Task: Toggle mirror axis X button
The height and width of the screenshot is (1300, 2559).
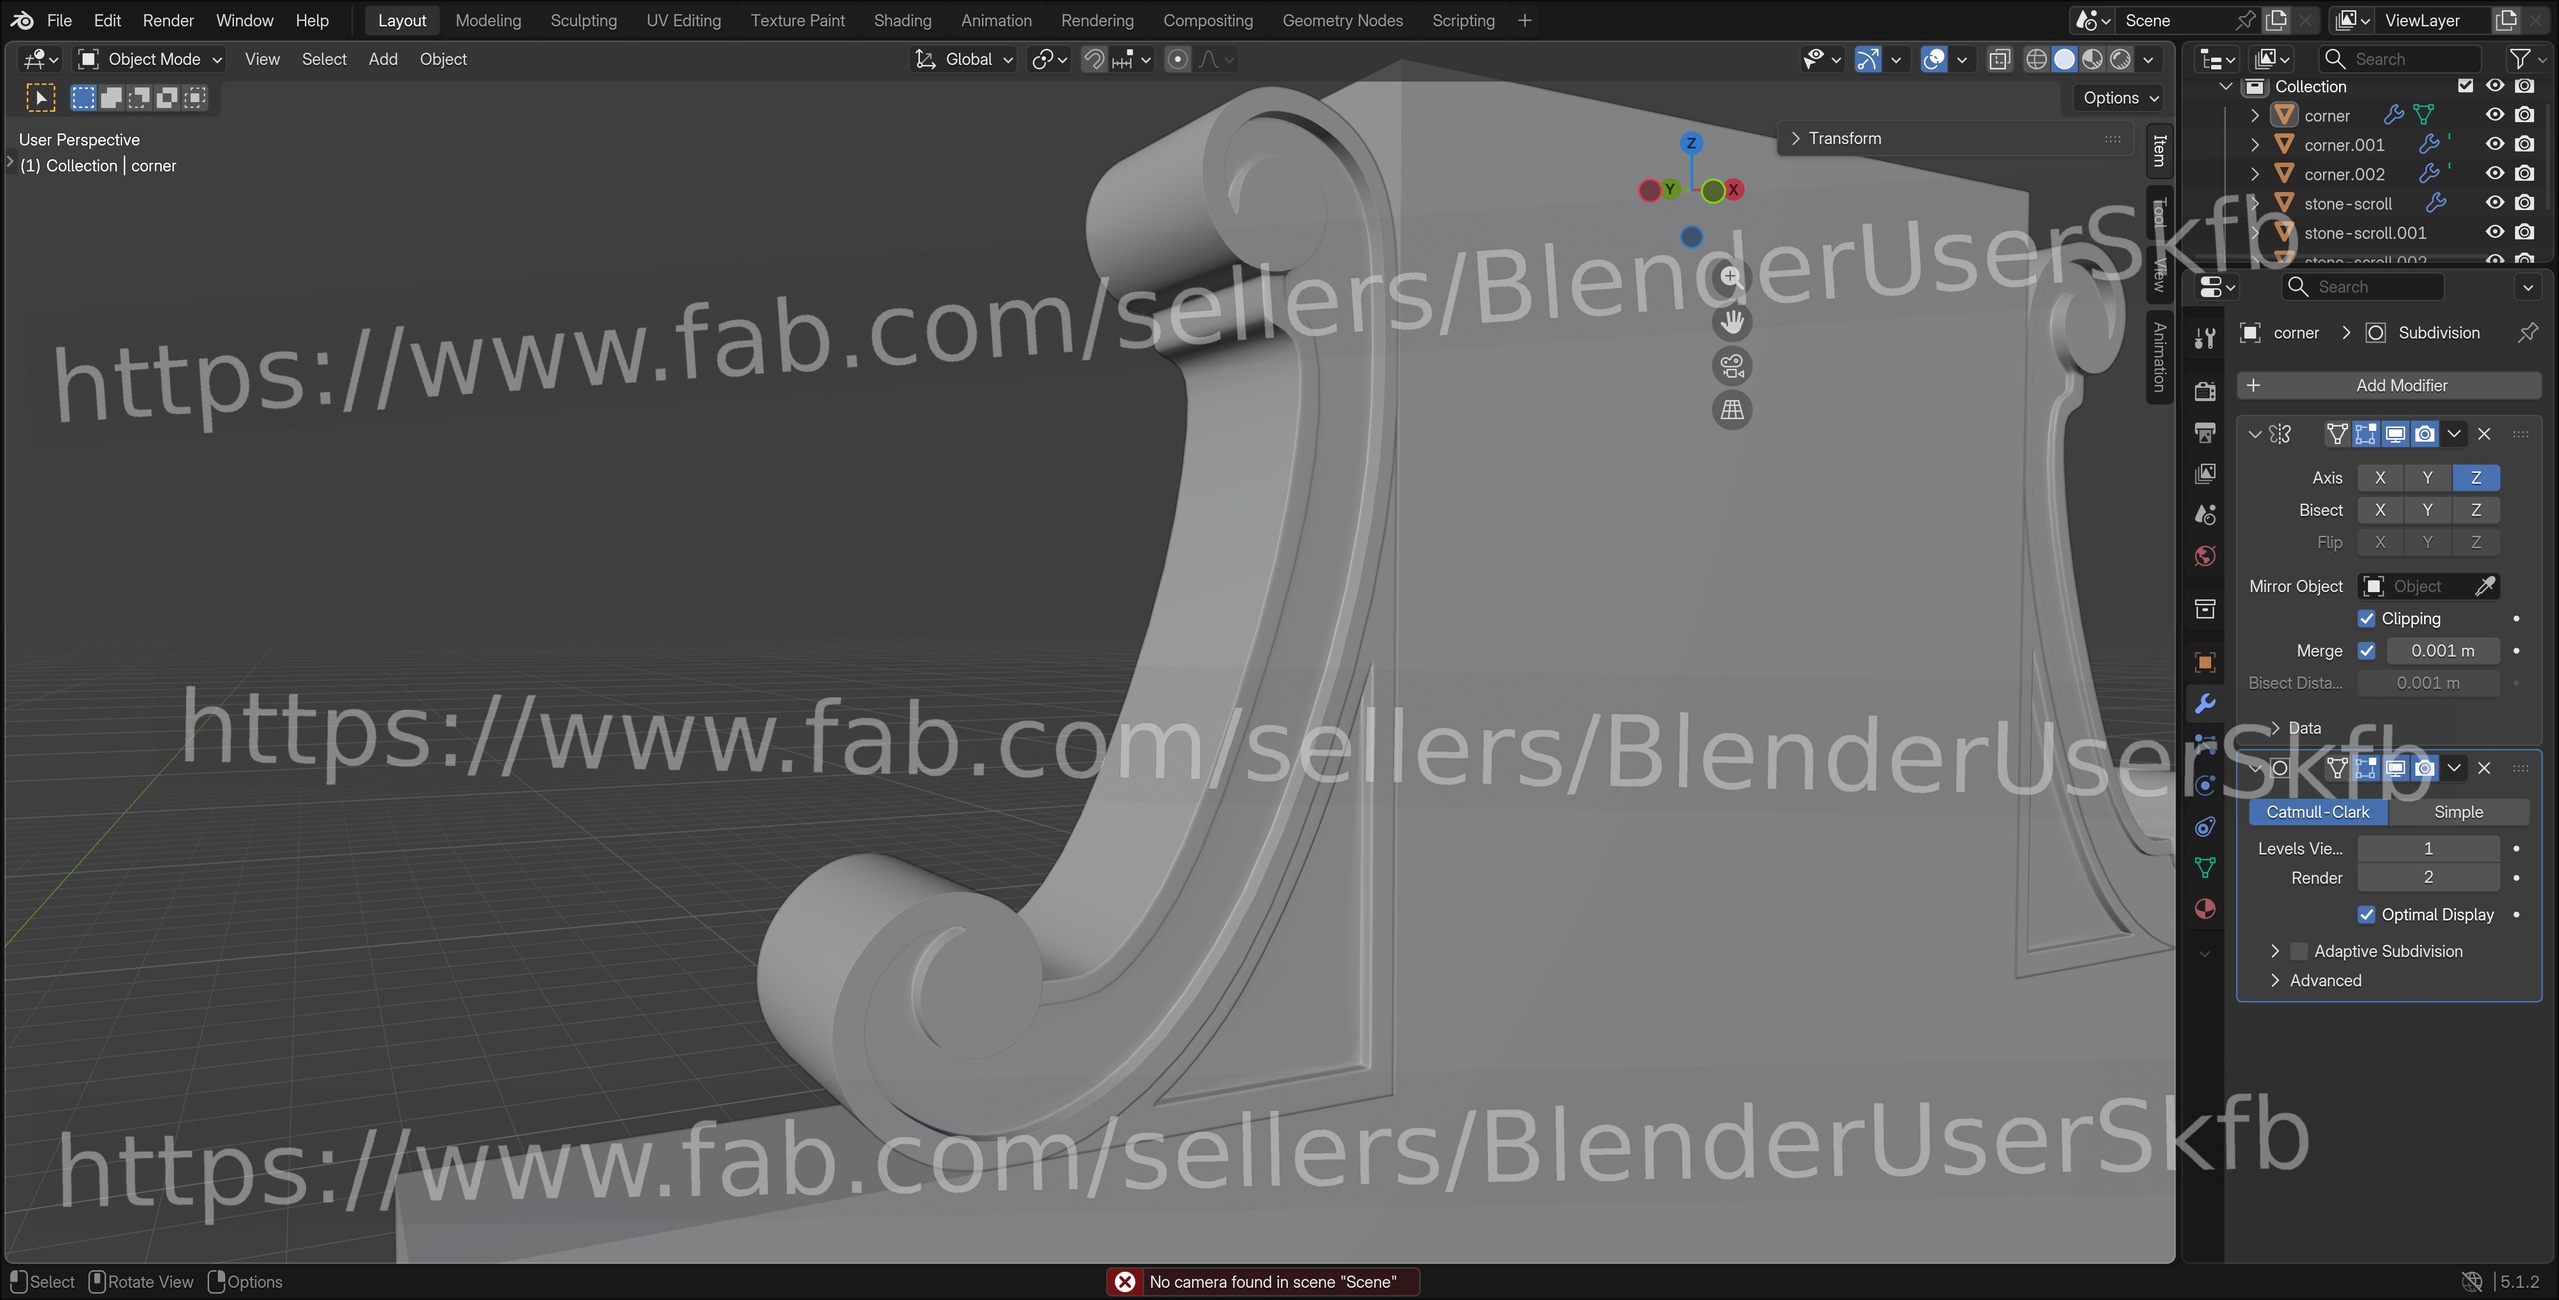Action: pos(2380,477)
